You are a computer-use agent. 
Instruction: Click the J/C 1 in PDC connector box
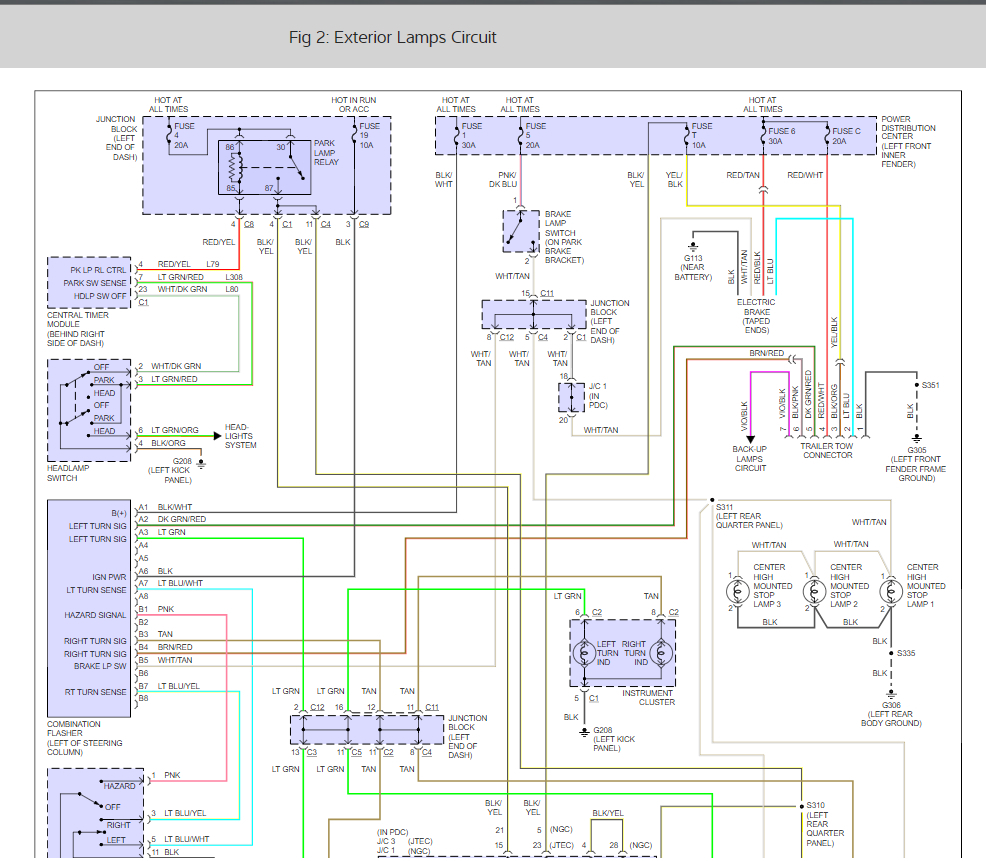point(572,397)
